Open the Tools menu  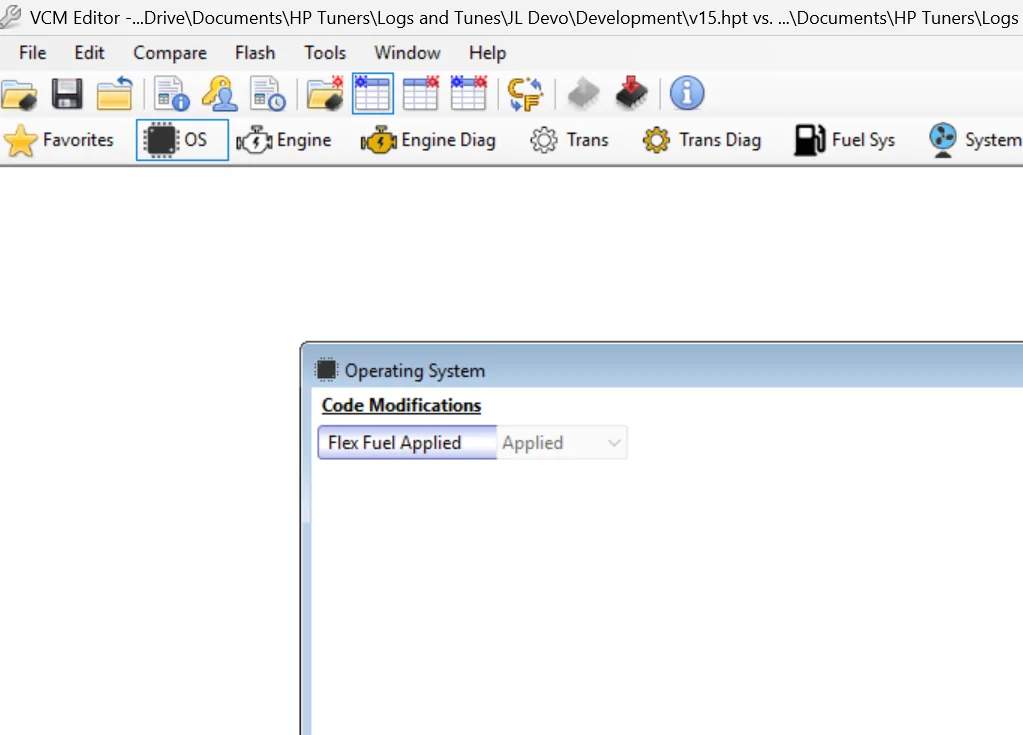pos(325,53)
